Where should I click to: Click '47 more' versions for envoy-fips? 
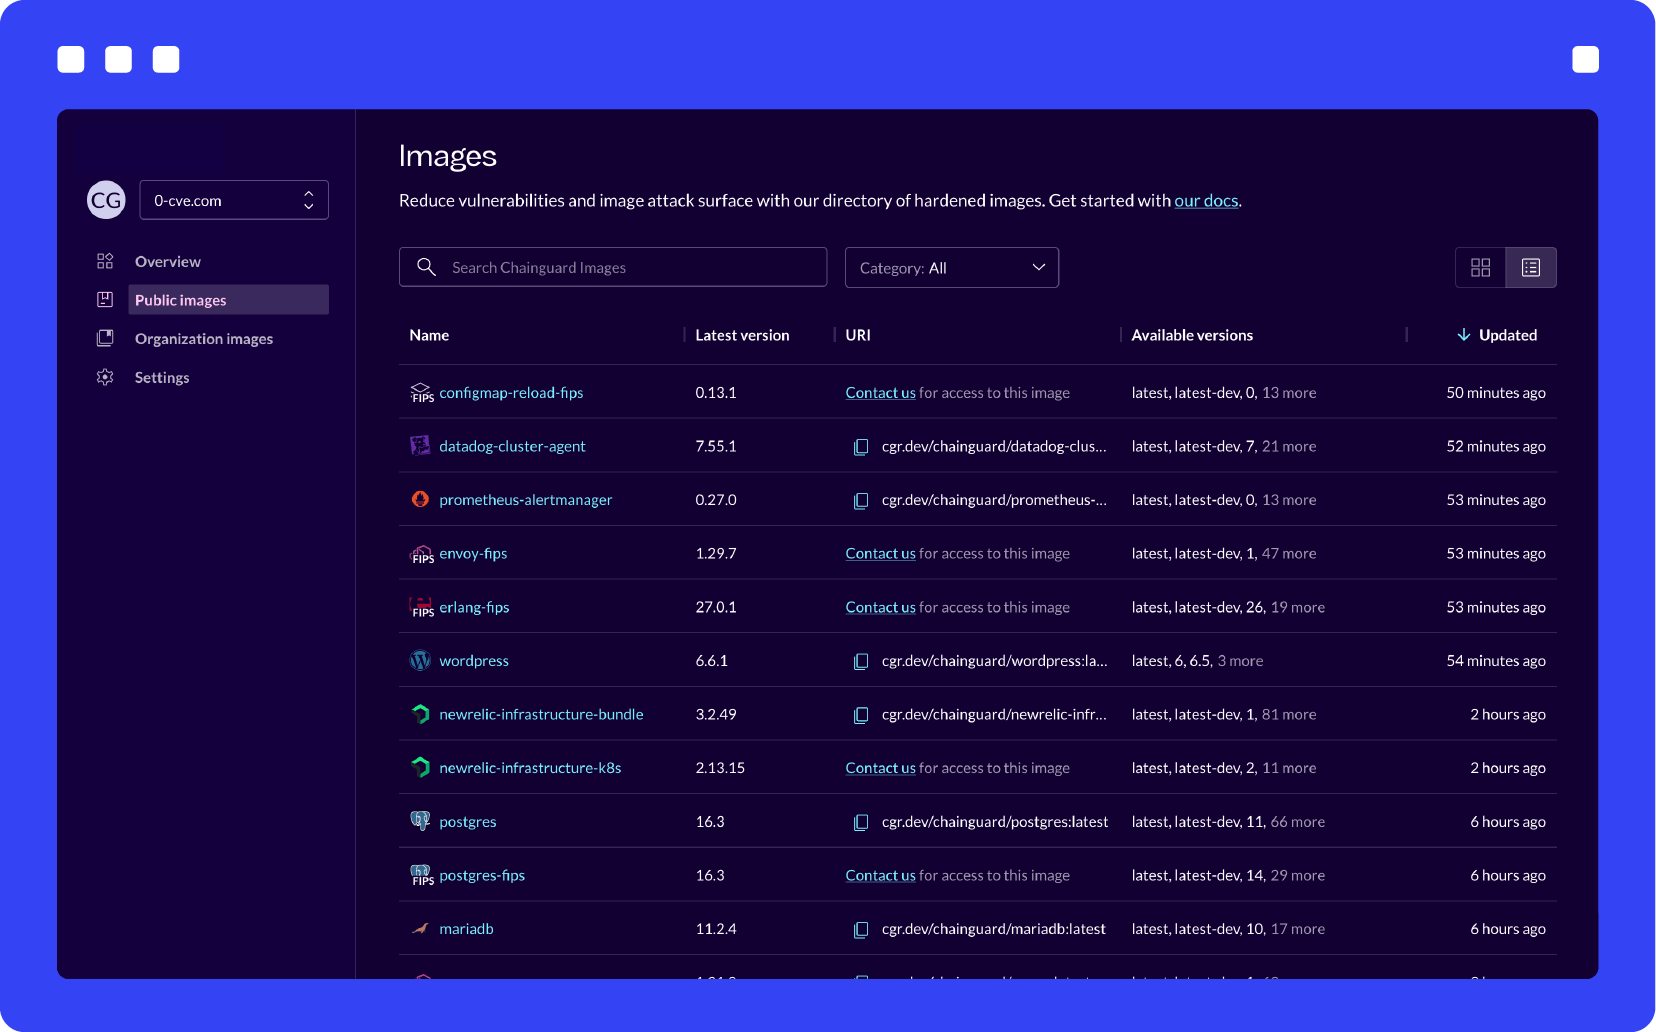pos(1289,554)
